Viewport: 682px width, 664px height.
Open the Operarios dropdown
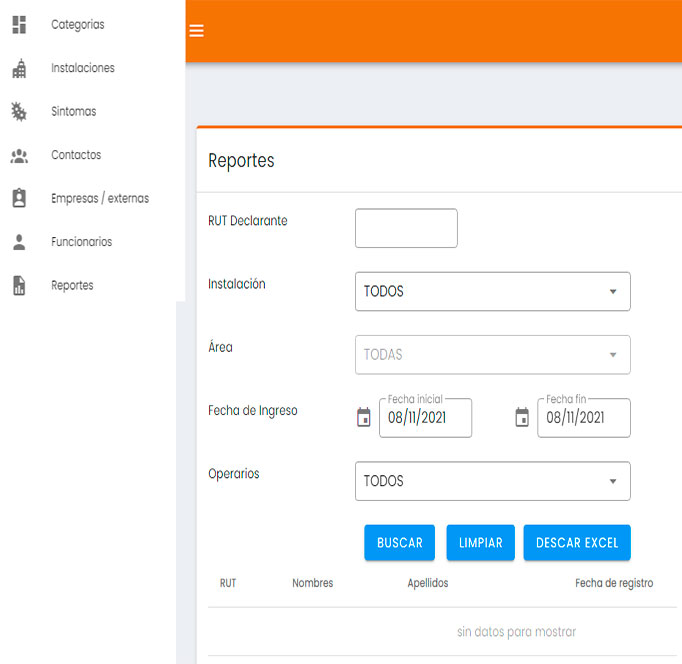click(492, 481)
